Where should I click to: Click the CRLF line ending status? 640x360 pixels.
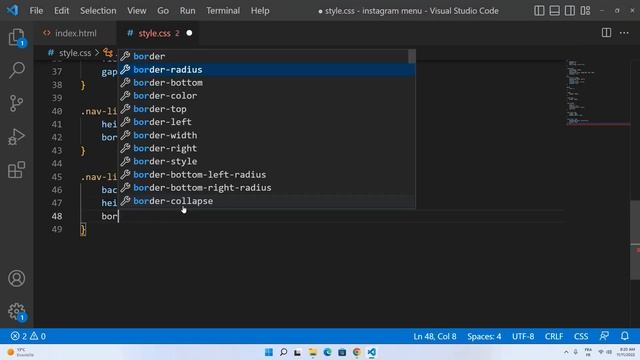click(x=553, y=336)
